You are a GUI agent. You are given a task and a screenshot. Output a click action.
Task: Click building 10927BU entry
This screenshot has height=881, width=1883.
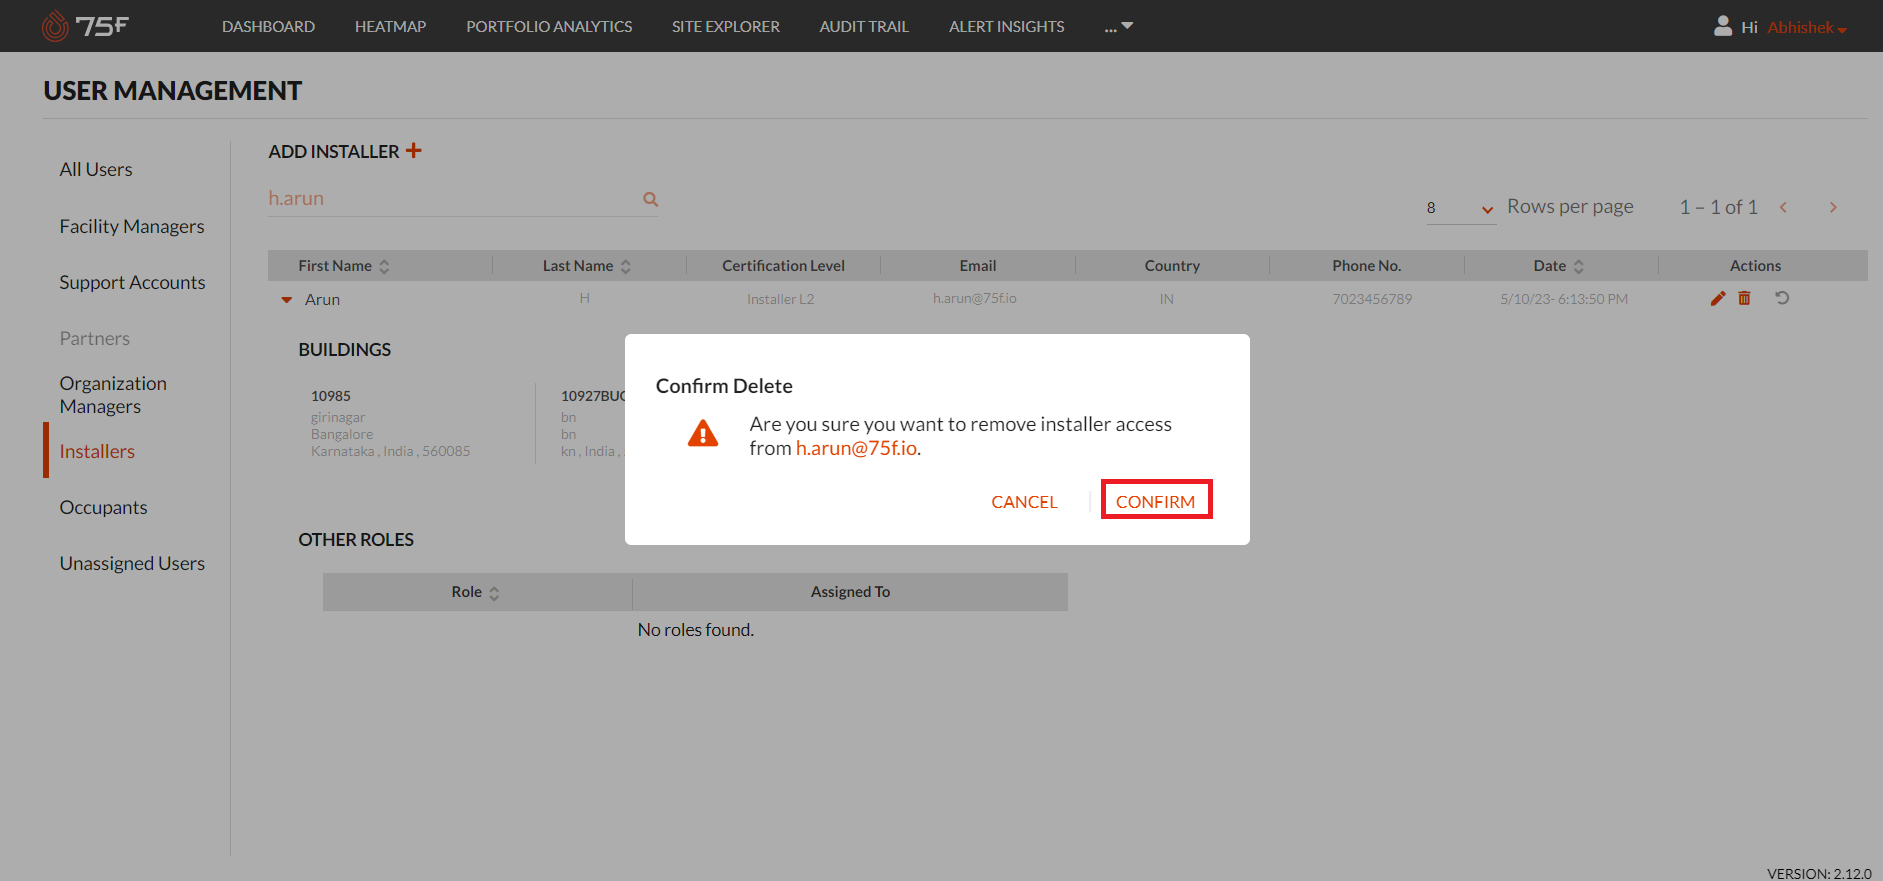pyautogui.click(x=593, y=423)
